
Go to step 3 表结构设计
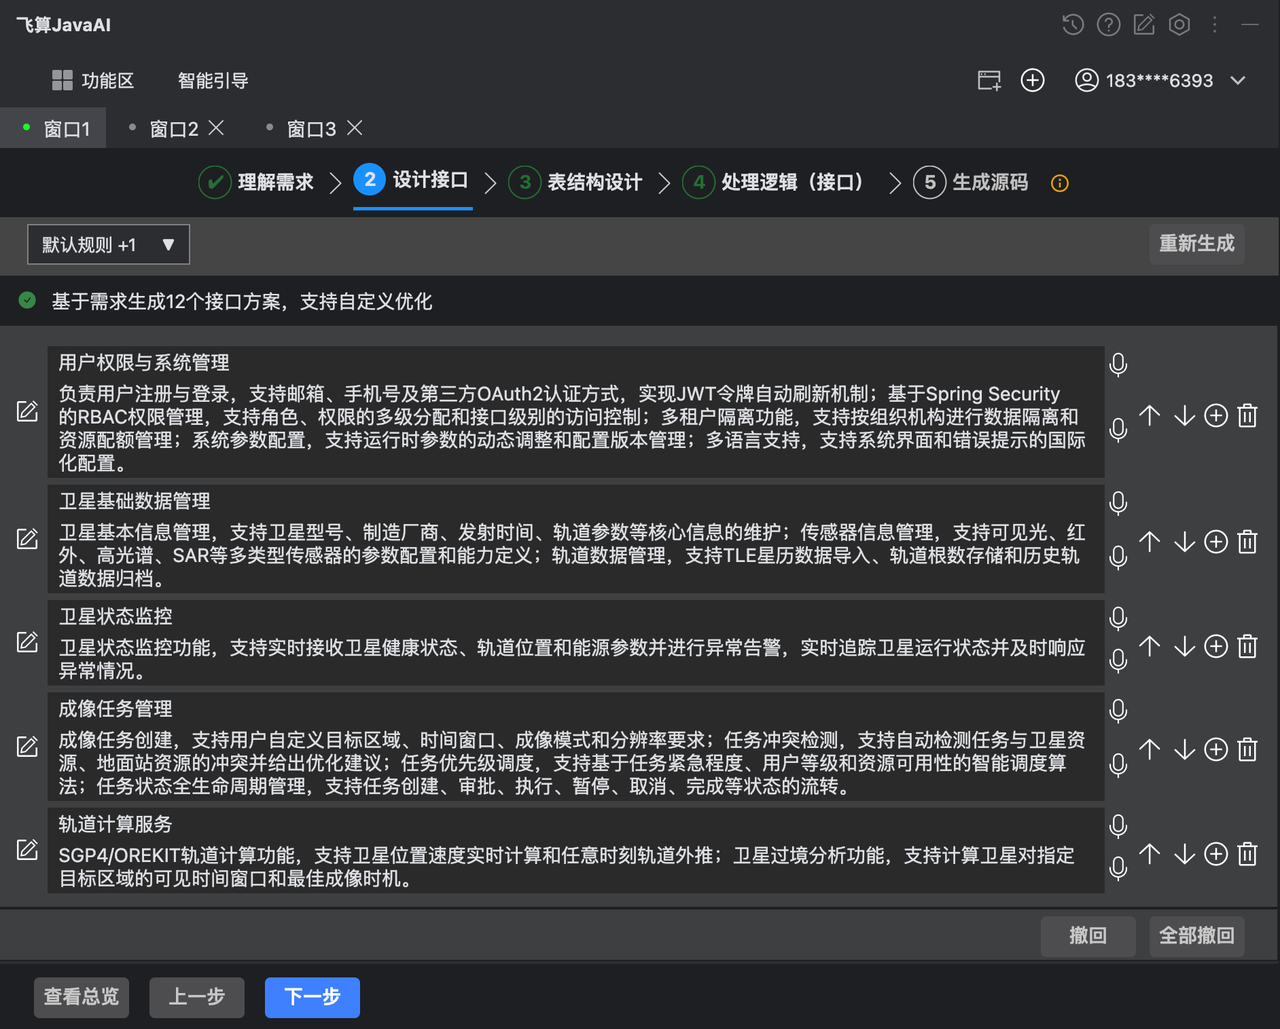(x=575, y=182)
